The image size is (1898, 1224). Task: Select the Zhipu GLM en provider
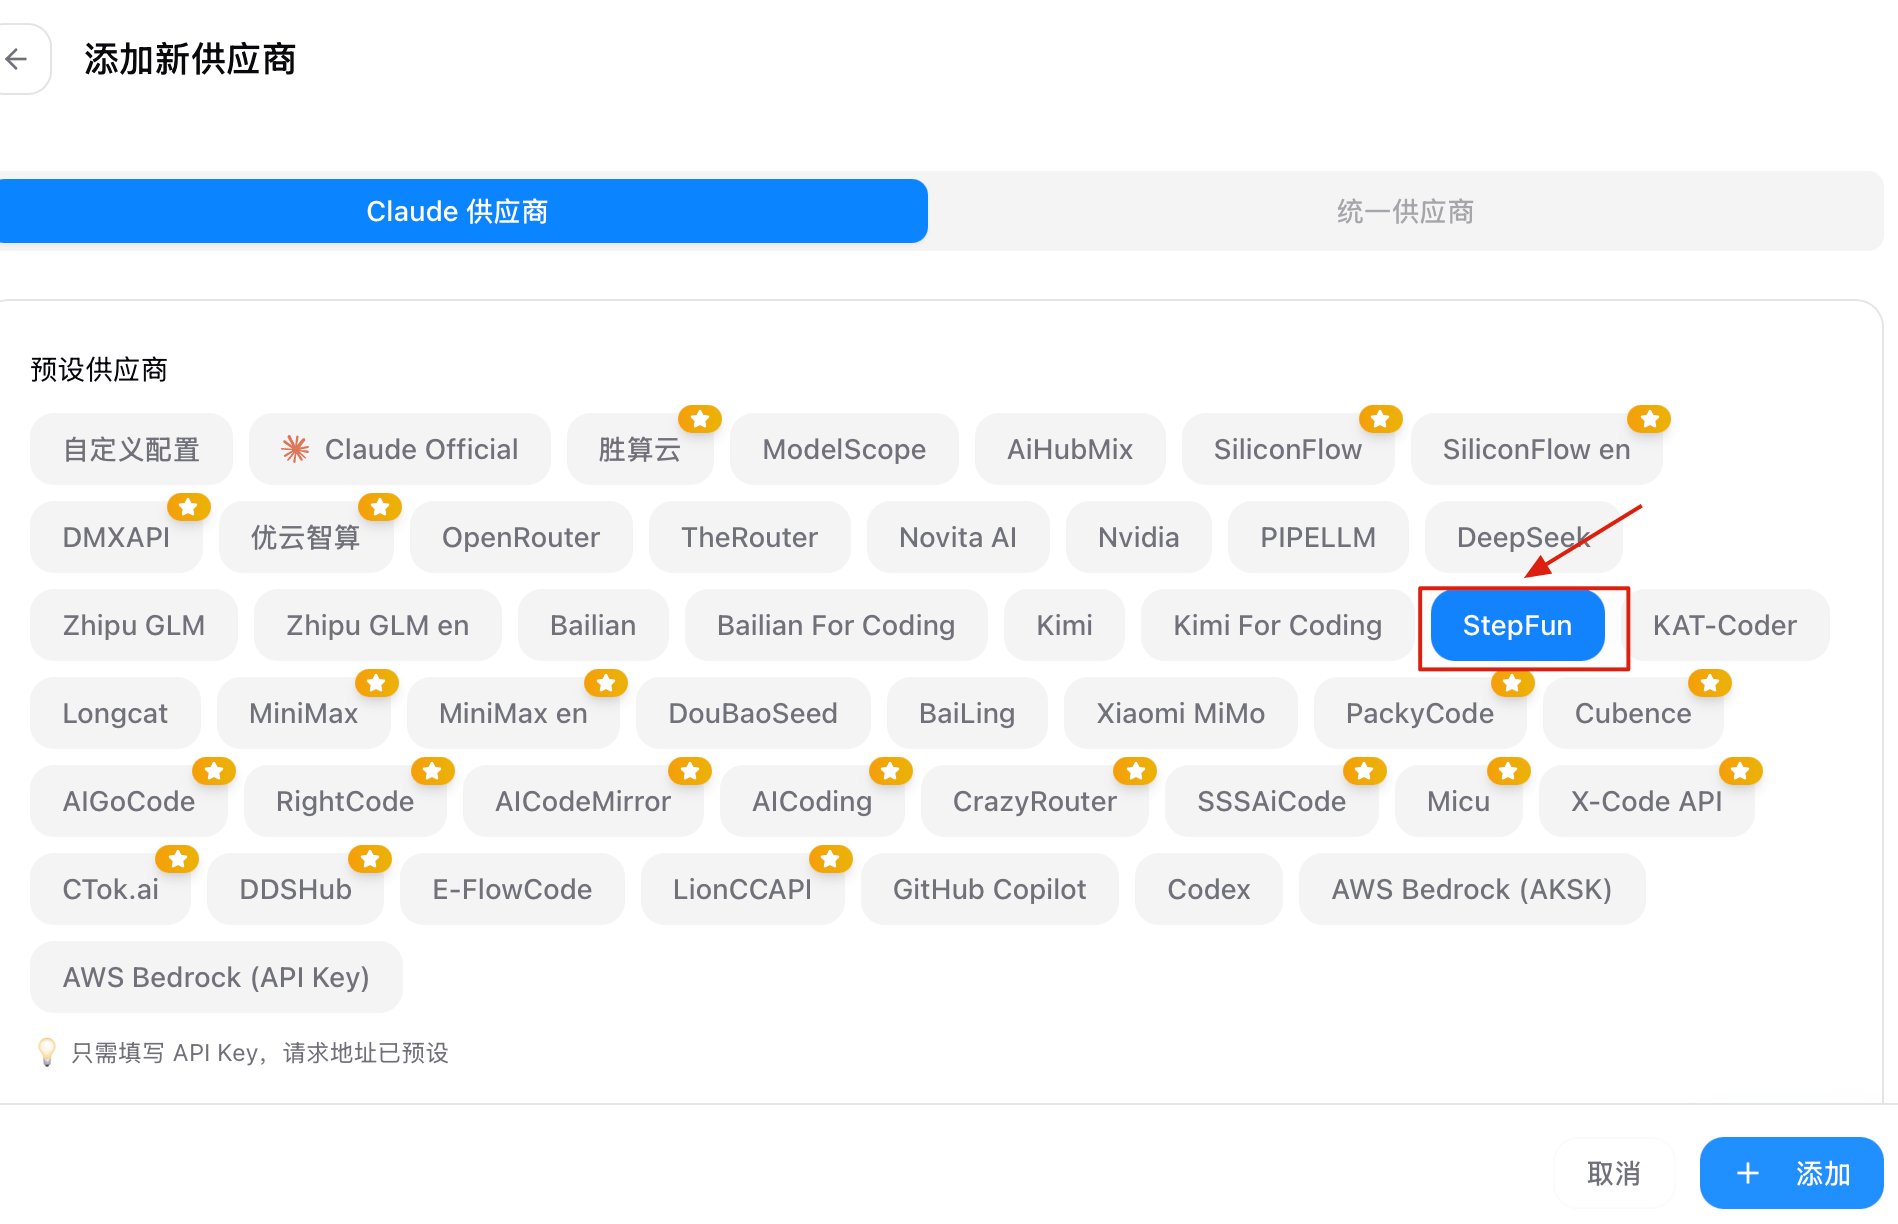pos(378,625)
